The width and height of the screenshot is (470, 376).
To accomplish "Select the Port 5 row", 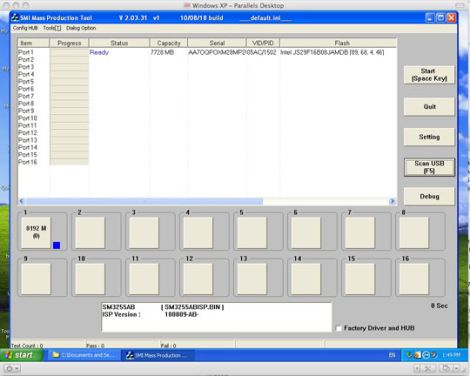I will [207, 82].
